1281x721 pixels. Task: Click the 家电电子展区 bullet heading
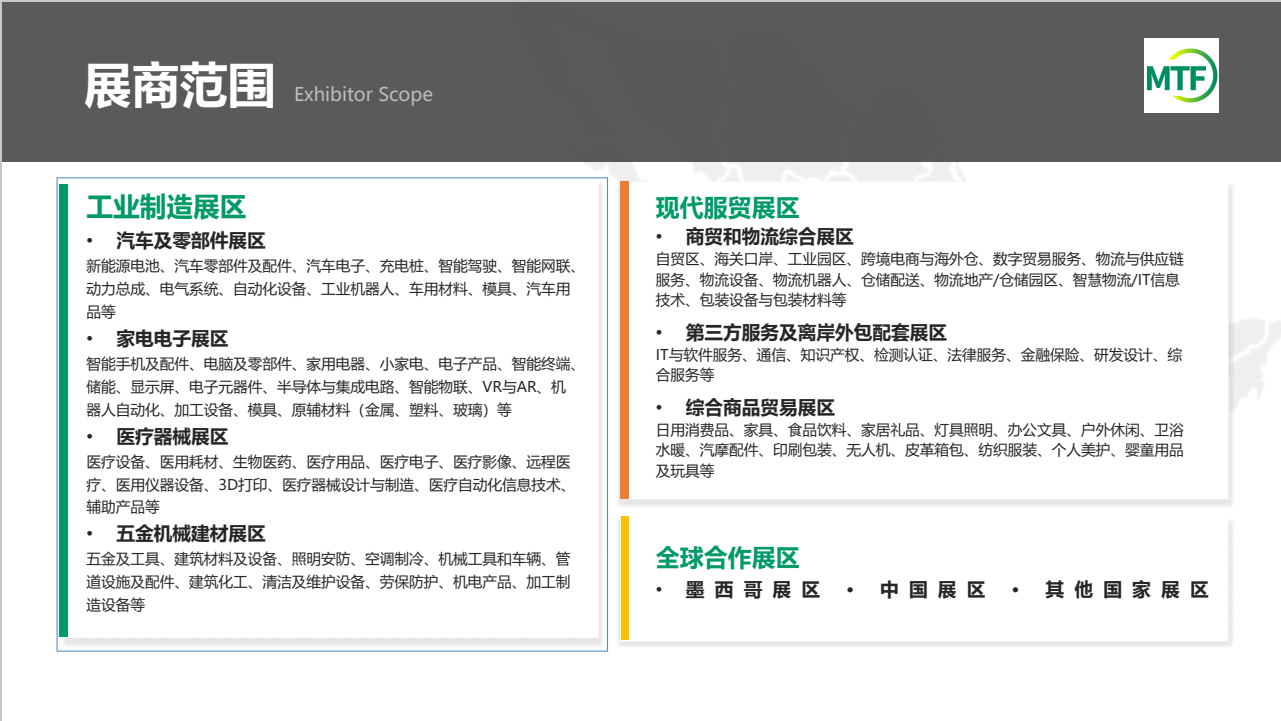tap(172, 339)
